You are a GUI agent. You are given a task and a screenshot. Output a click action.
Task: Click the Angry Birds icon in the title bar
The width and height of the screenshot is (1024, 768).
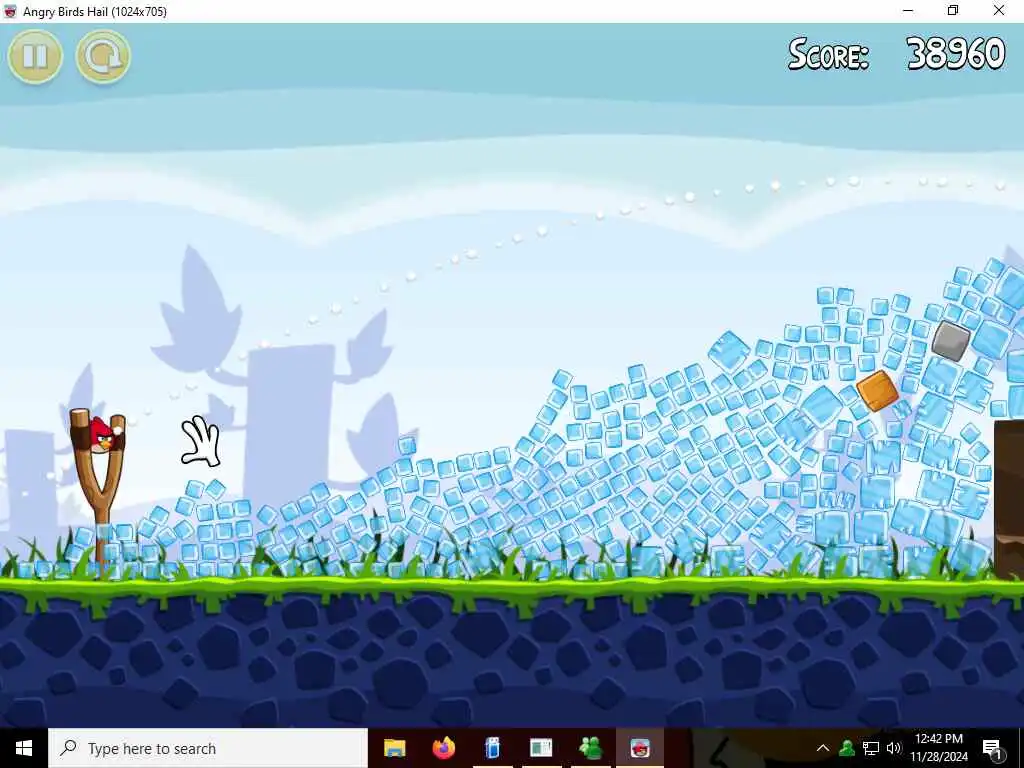(x=10, y=11)
